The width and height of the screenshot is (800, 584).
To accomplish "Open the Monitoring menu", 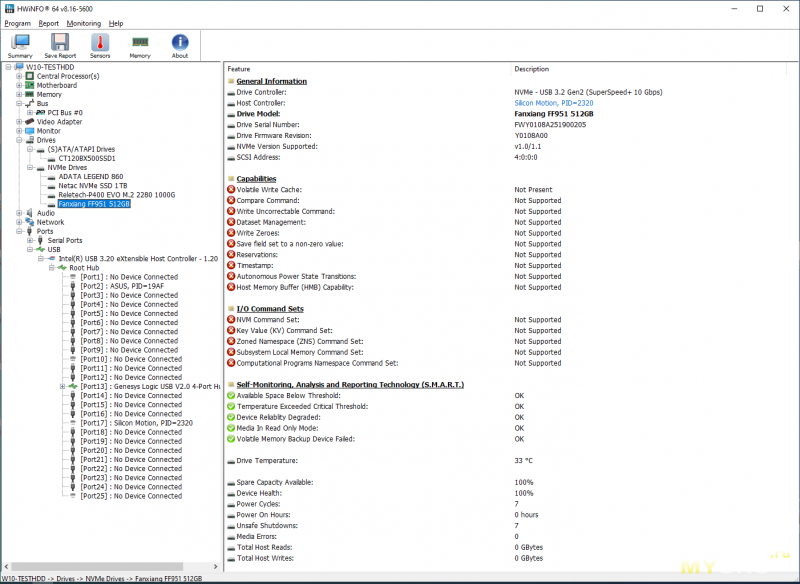I will coord(84,23).
